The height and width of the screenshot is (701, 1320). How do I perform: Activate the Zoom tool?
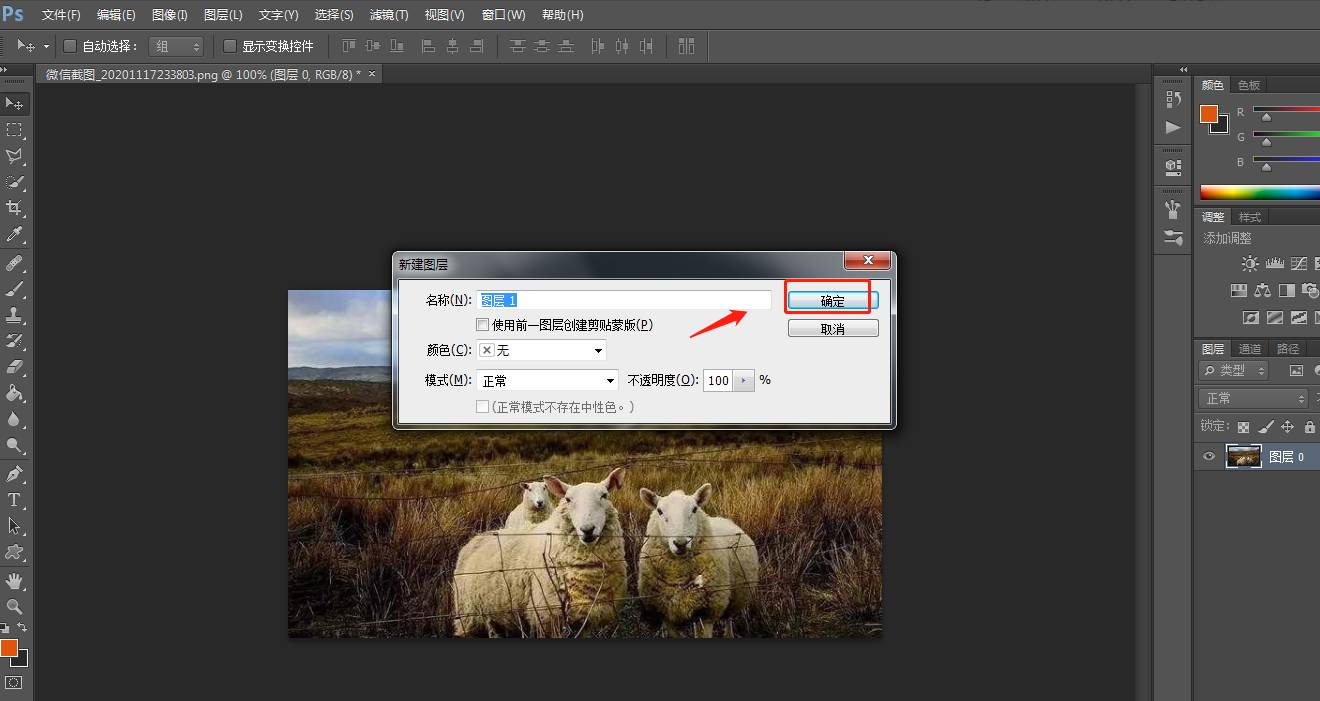tap(14, 607)
